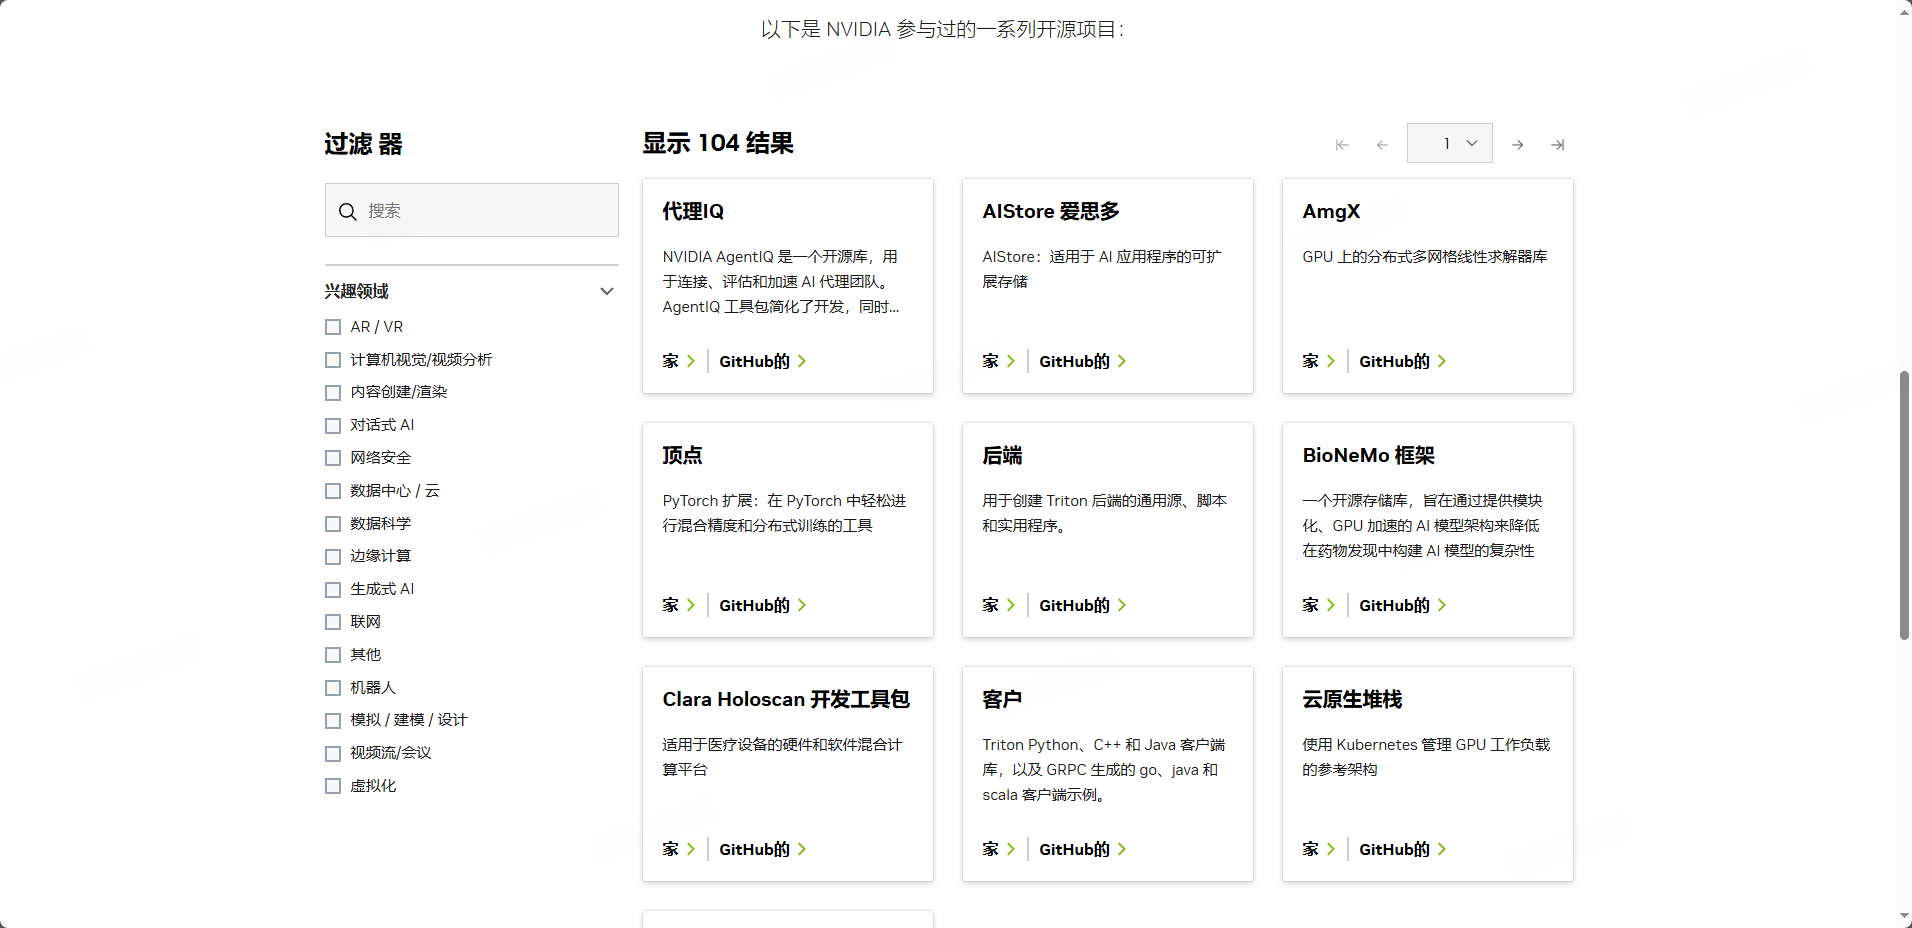Go to next page arrow

(x=1518, y=145)
